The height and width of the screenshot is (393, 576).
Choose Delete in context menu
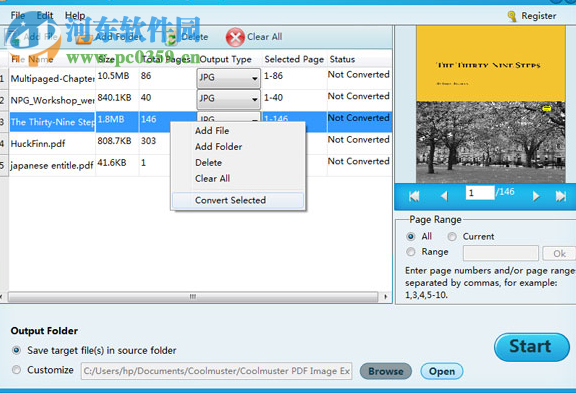(208, 162)
